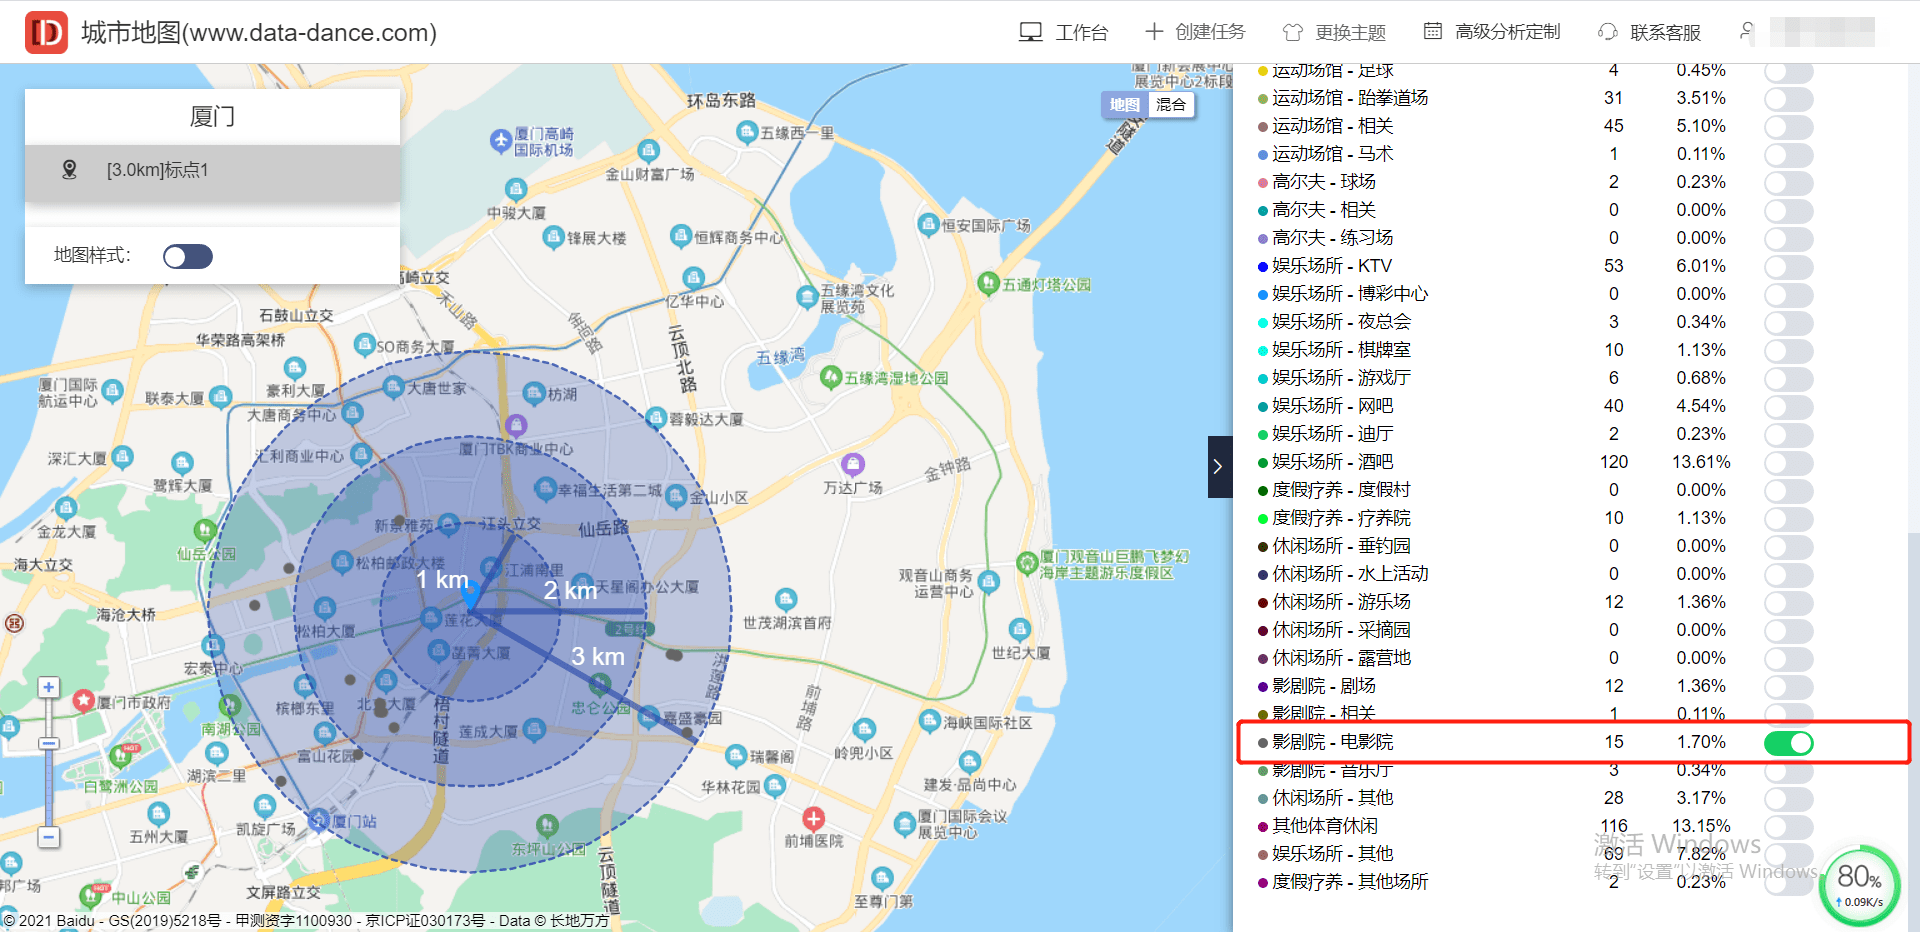Disable the 影剧院 - 电影院 toggle
The width and height of the screenshot is (1920, 932).
1789,743
